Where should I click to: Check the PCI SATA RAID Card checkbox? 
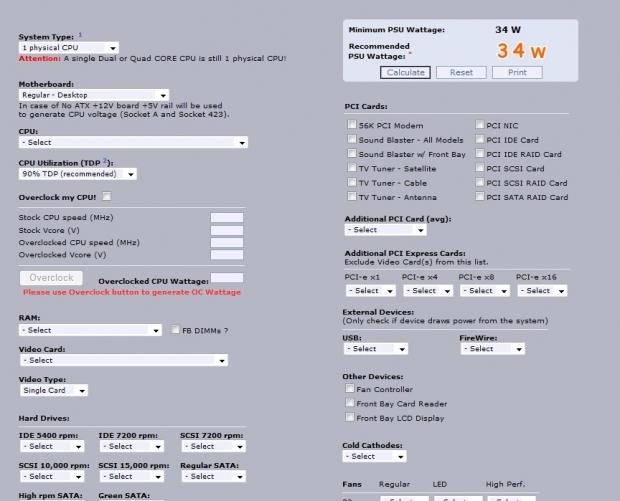tap(480, 196)
